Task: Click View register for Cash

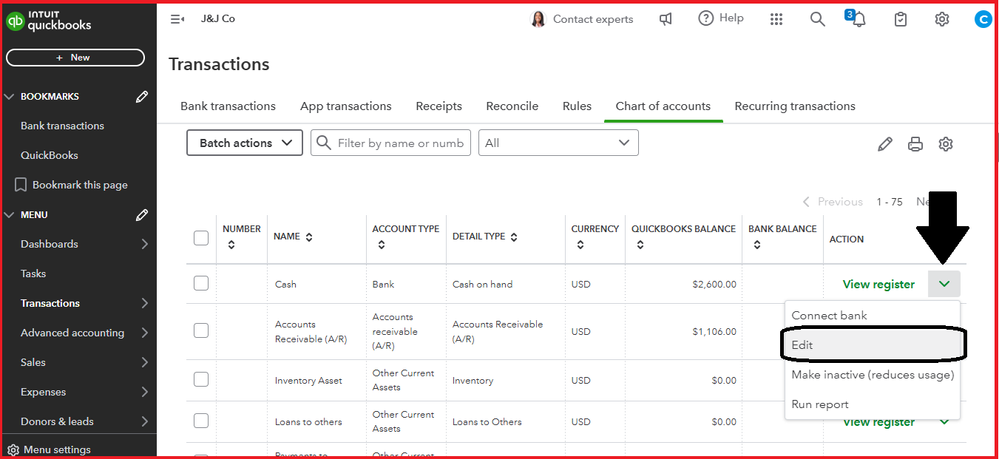Action: 878,284
